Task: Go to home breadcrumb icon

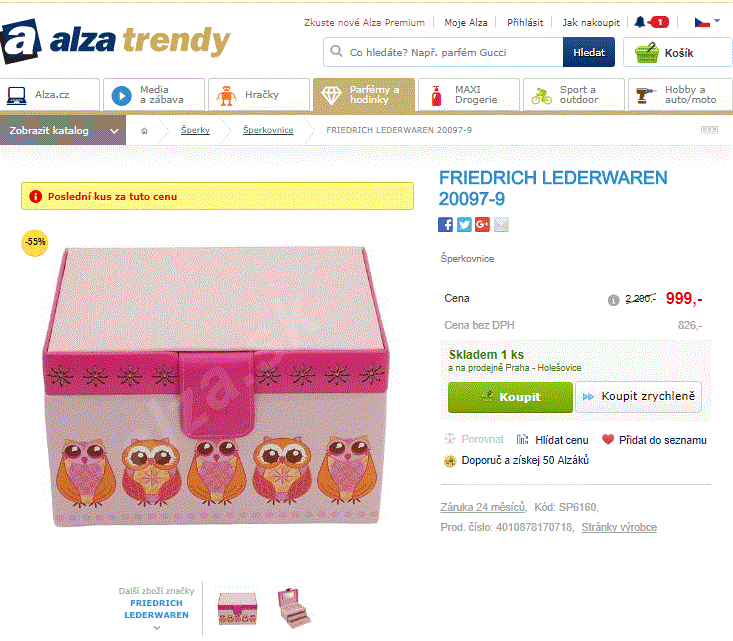Action: (x=144, y=131)
